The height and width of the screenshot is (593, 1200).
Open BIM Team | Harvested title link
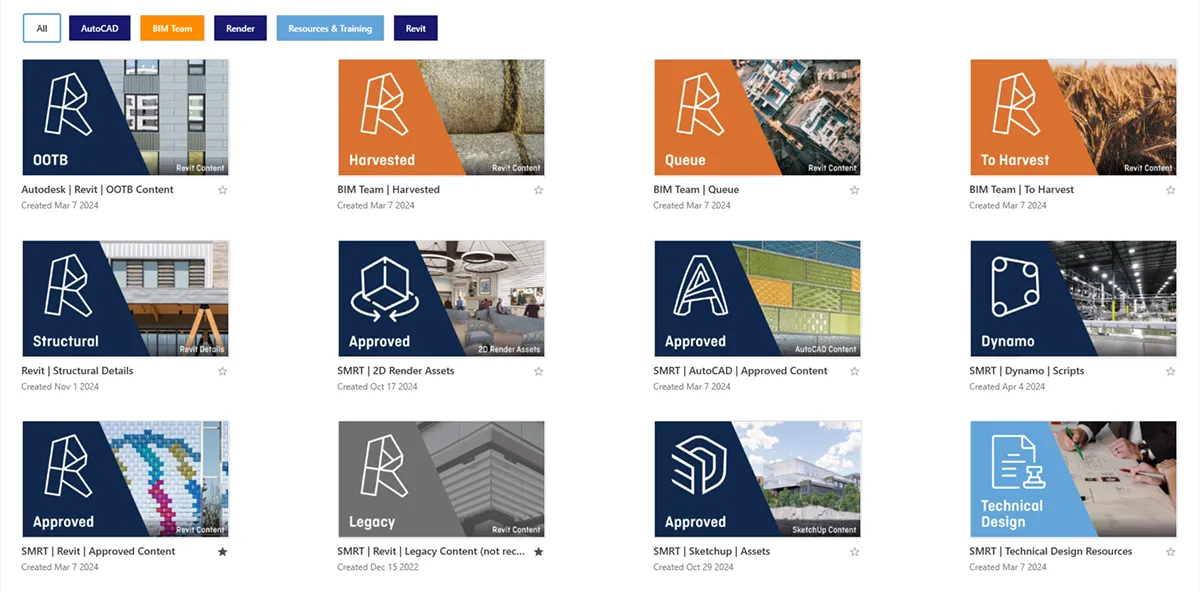tap(388, 190)
